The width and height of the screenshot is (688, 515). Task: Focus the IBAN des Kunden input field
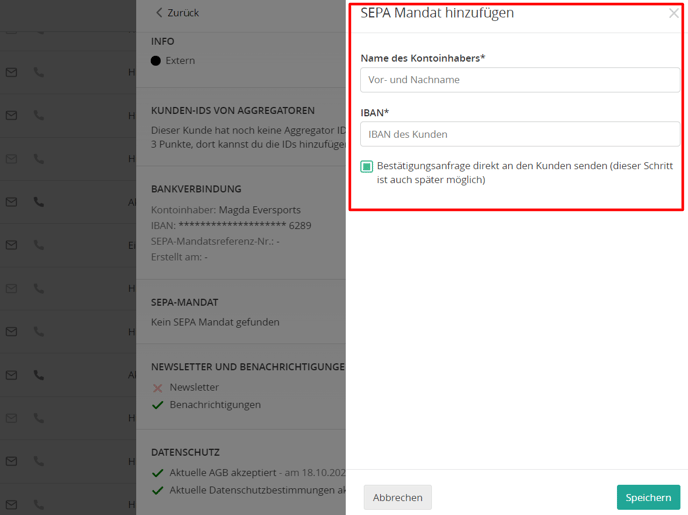tap(520, 134)
